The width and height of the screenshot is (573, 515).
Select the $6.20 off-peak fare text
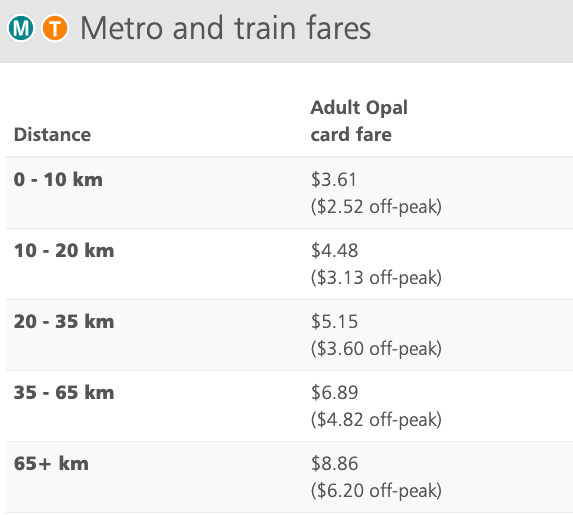point(376,490)
